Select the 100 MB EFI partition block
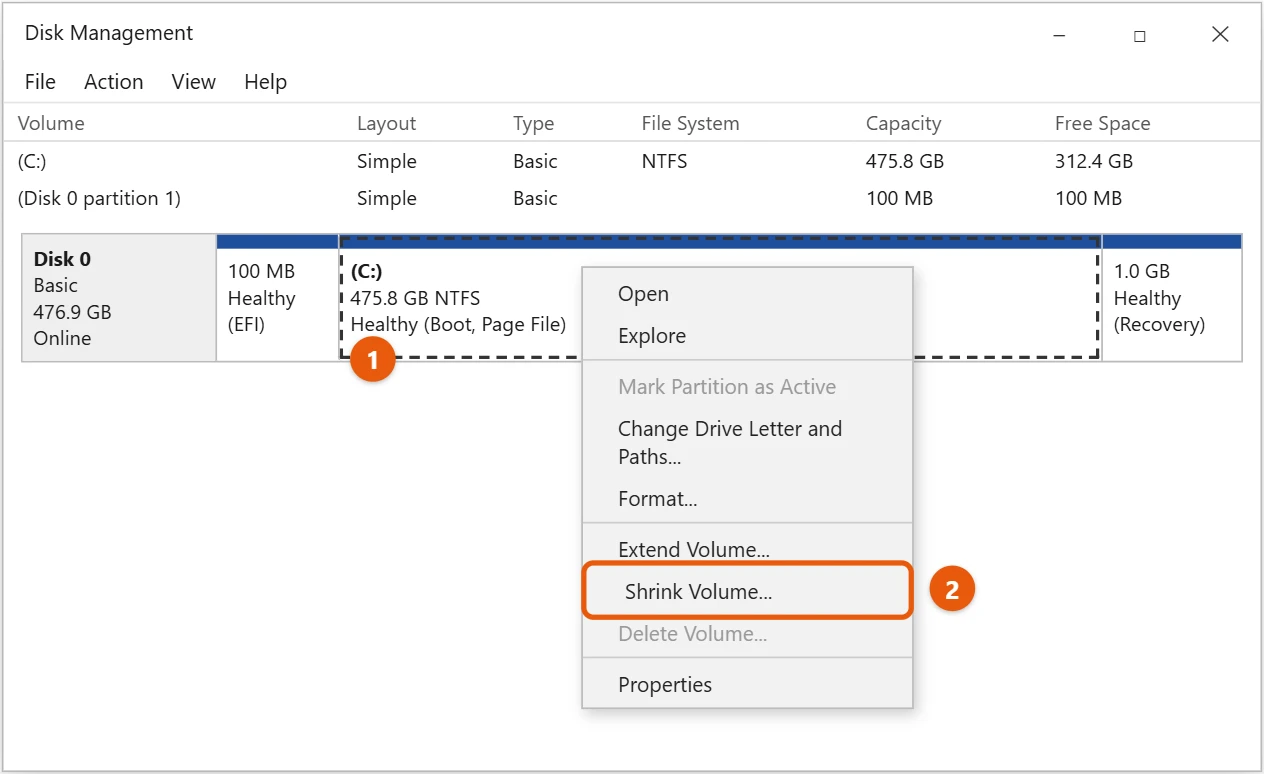 277,298
